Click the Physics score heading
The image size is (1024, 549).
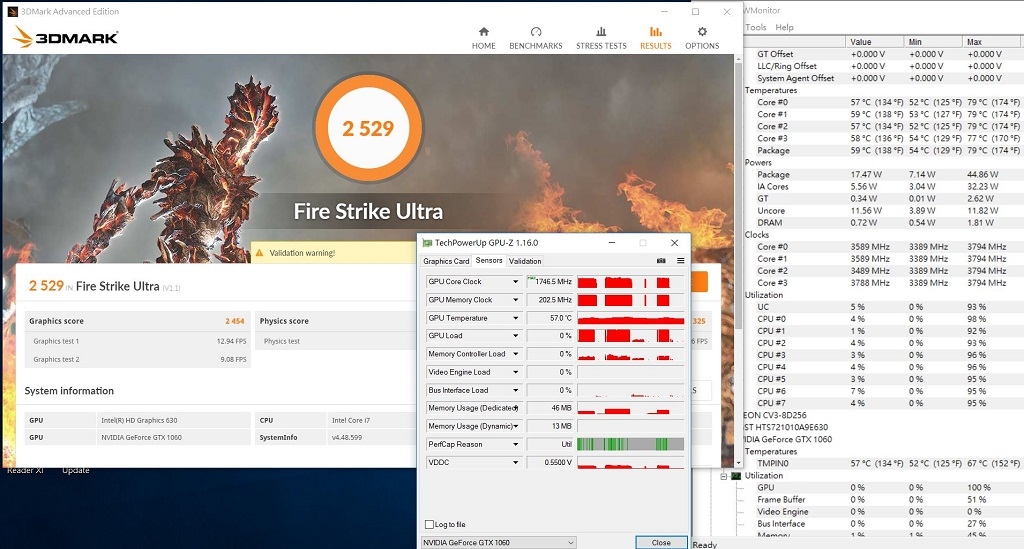[284, 321]
